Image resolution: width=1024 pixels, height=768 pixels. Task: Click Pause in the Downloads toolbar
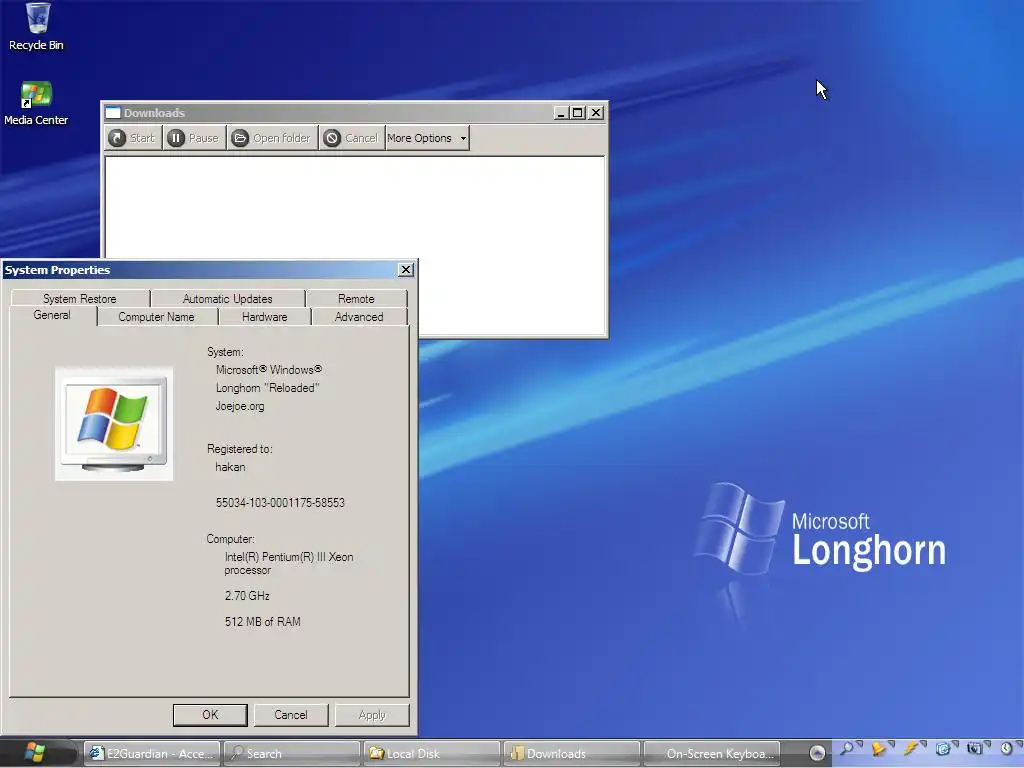(193, 138)
